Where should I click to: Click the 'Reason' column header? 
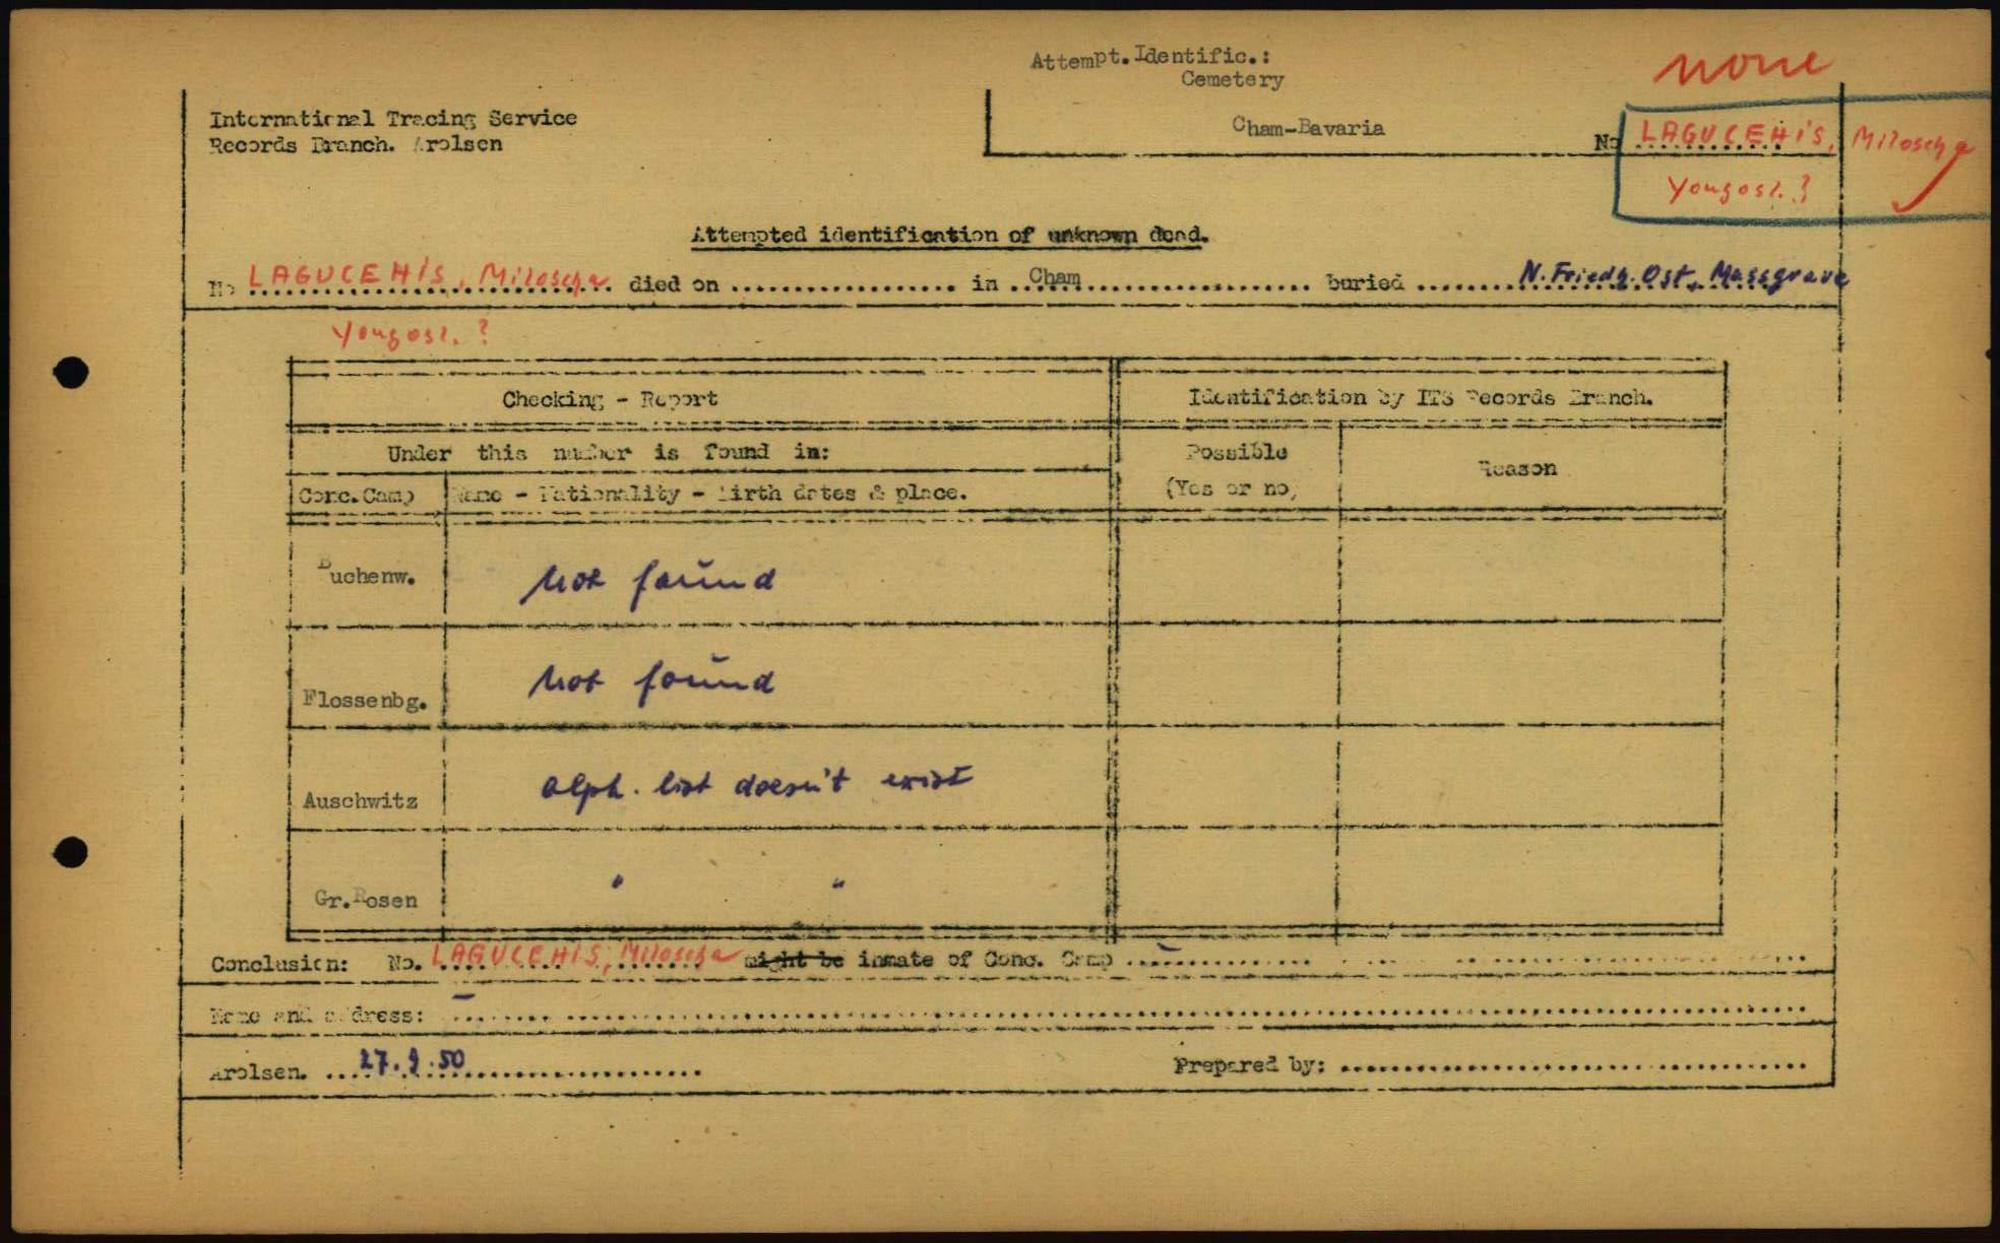tap(1517, 468)
